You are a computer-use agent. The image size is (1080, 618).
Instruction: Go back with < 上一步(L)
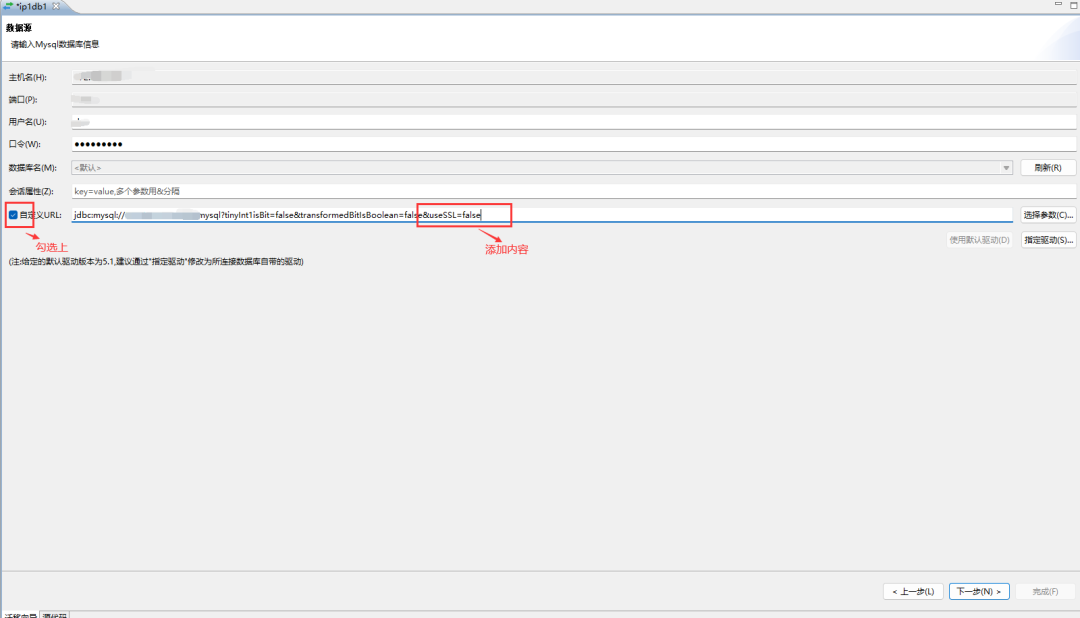coord(913,591)
